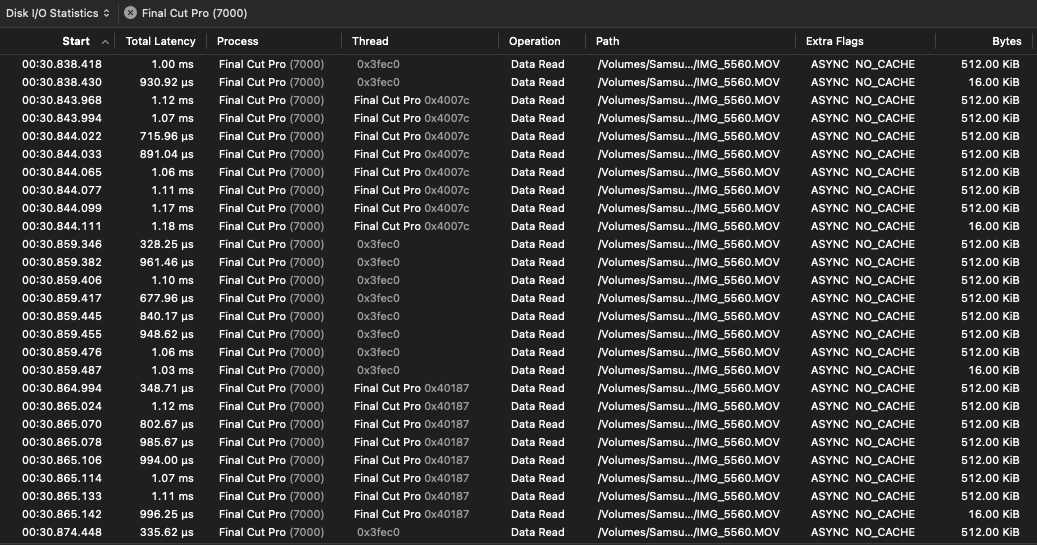The width and height of the screenshot is (1037, 545).
Task: Click latency value 996.25 µs
Action: [167, 514]
